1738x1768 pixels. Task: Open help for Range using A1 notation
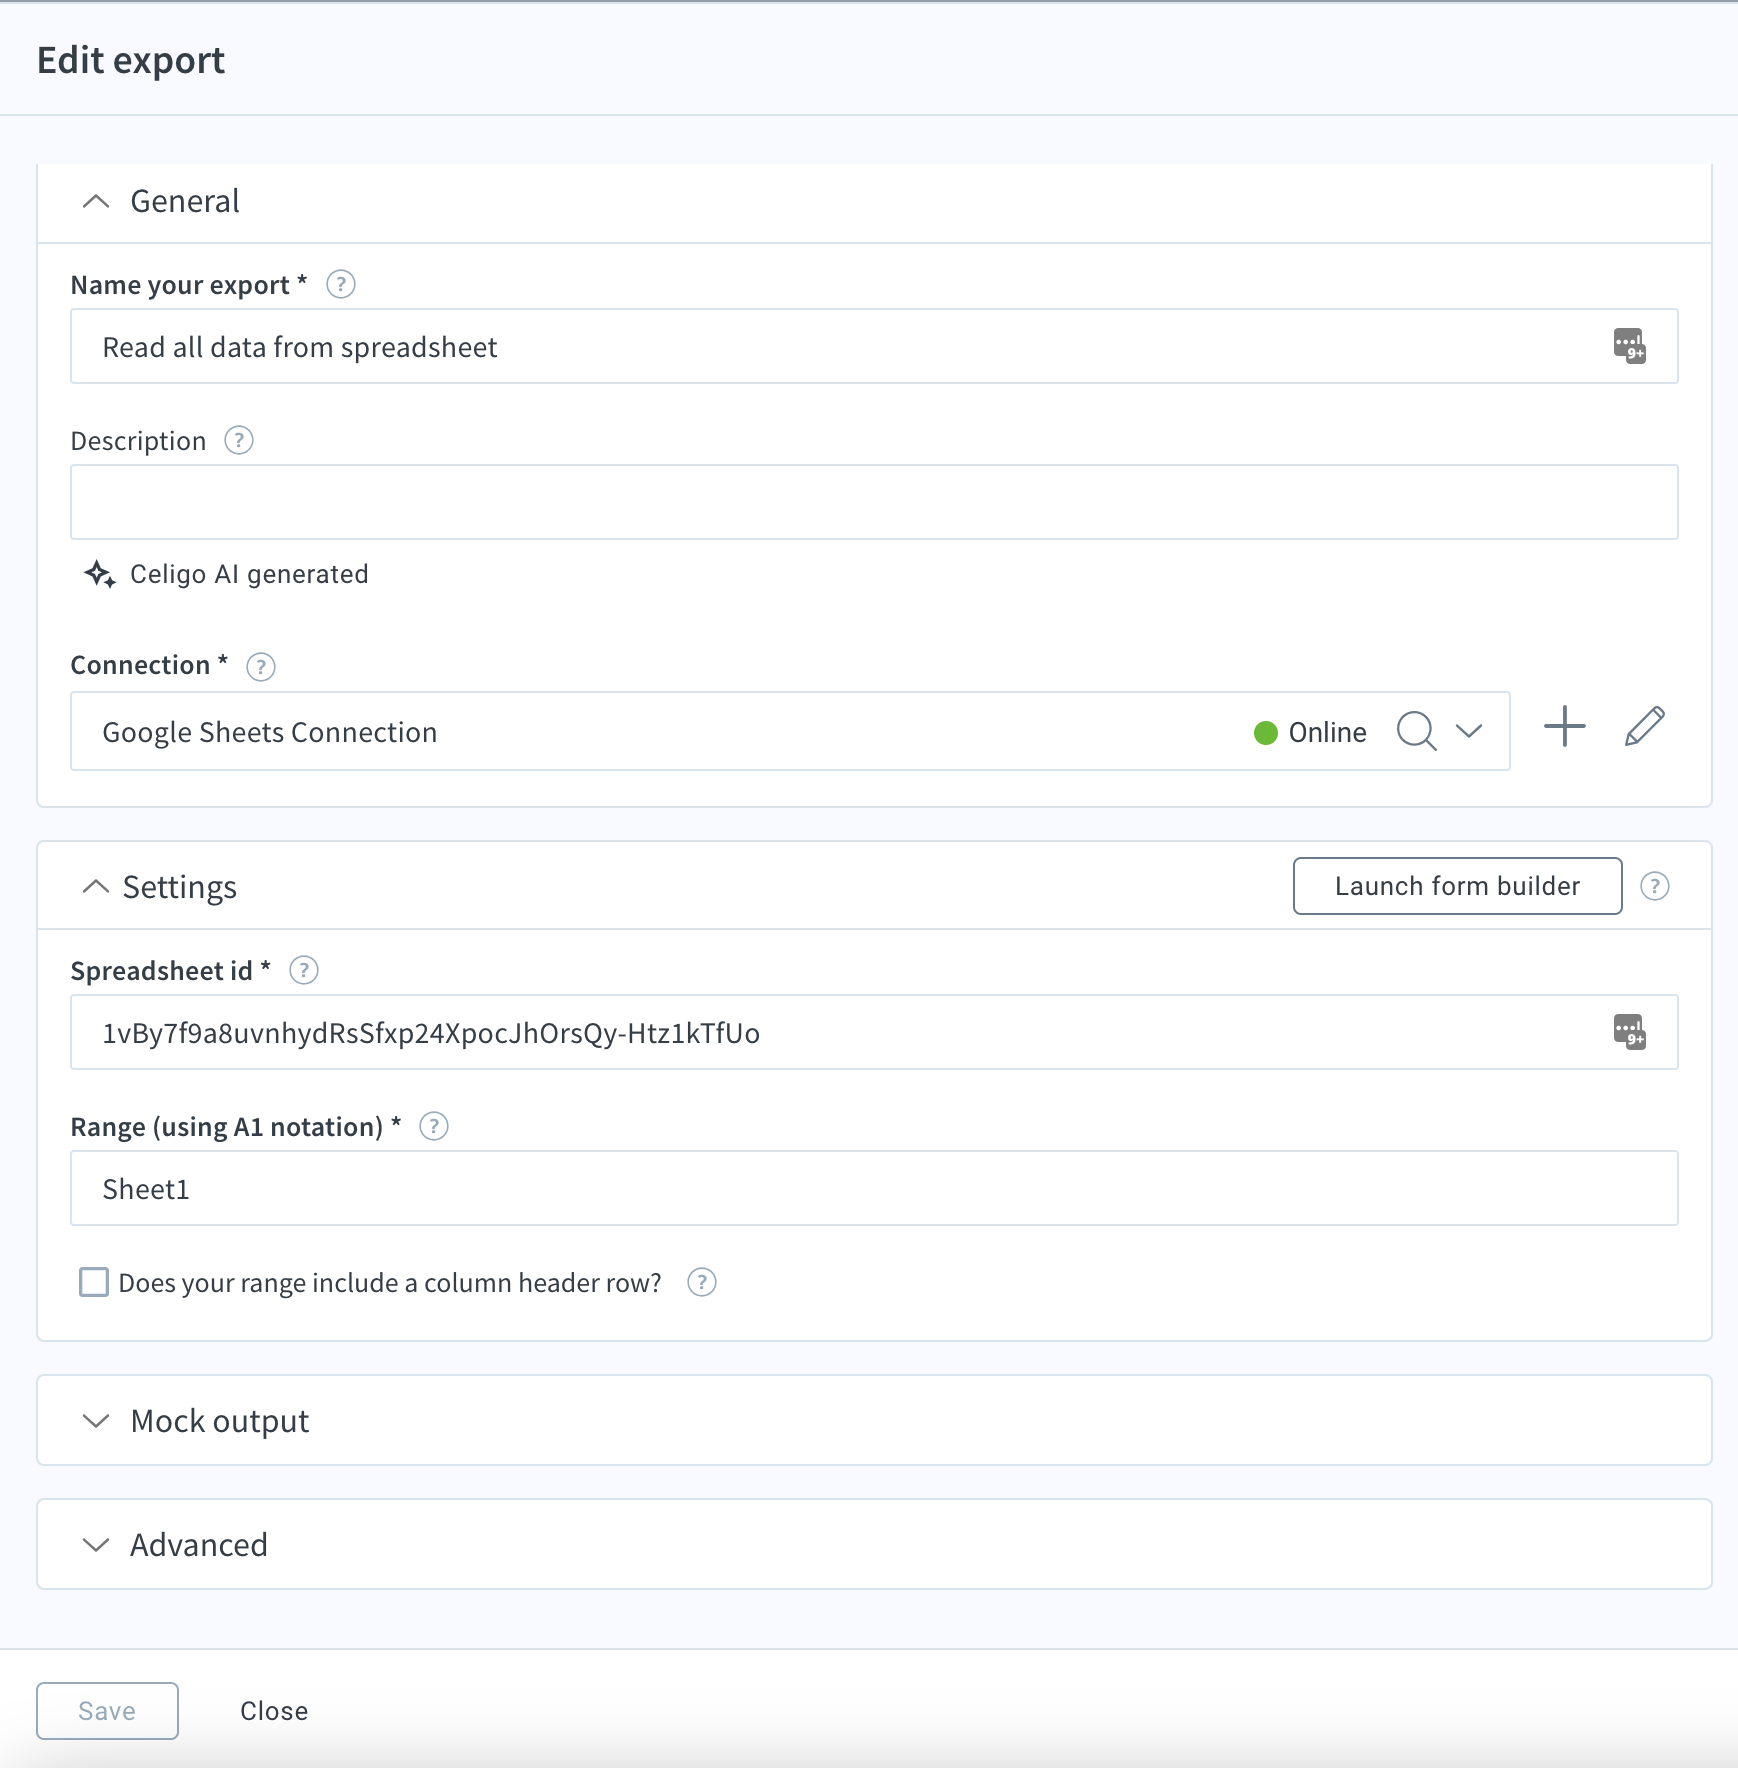pos(434,1126)
